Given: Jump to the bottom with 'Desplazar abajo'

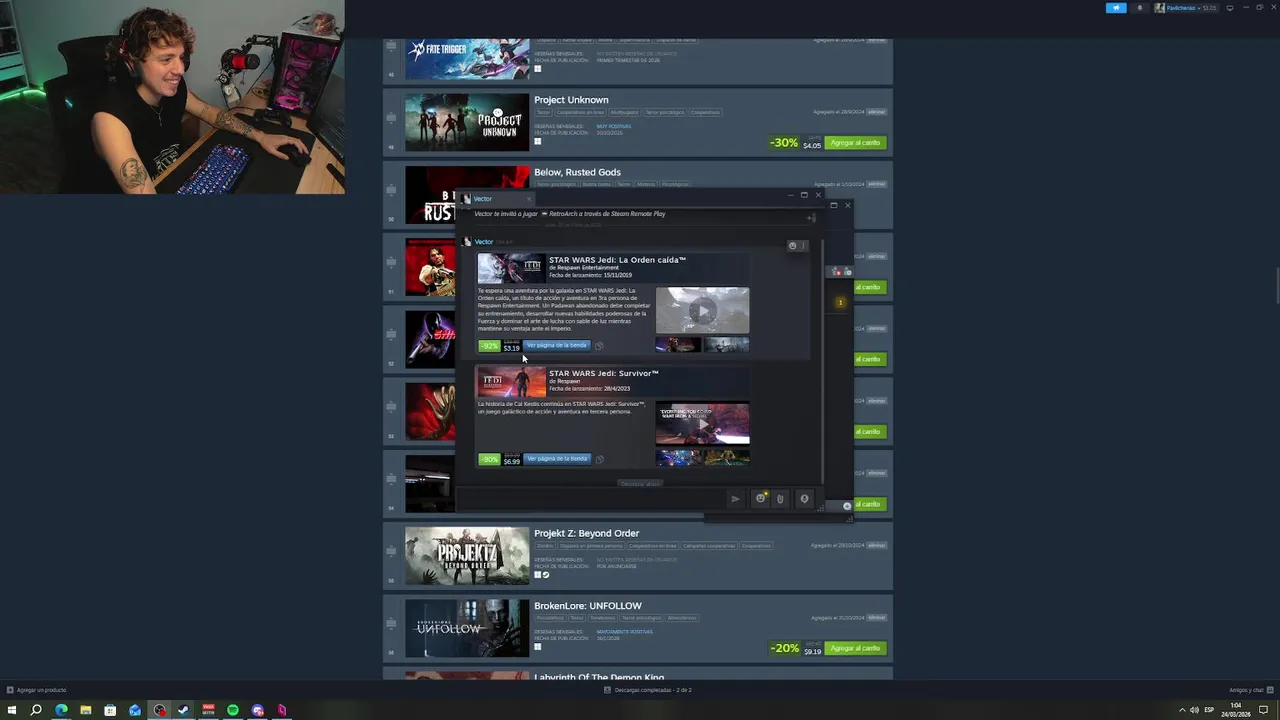Looking at the screenshot, I should (x=640, y=484).
